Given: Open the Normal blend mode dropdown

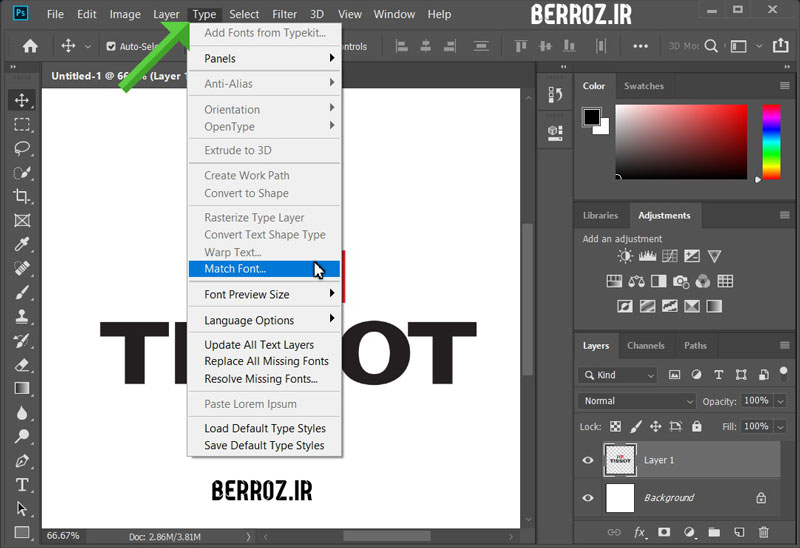Looking at the screenshot, I should coord(637,401).
